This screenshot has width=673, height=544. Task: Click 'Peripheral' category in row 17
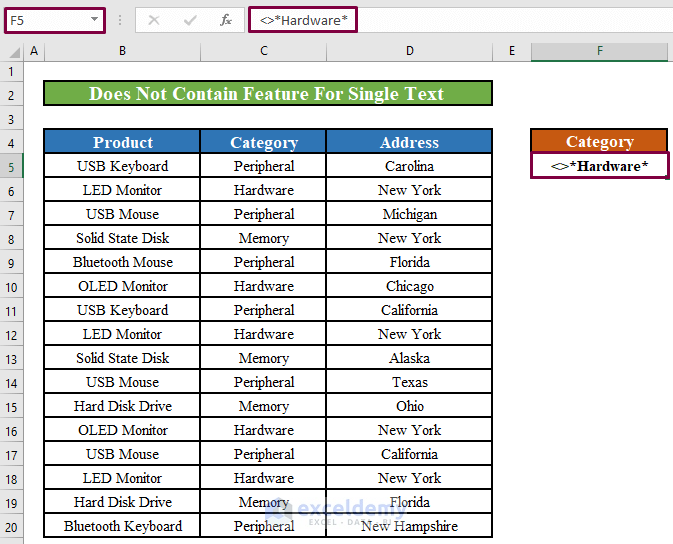264,455
